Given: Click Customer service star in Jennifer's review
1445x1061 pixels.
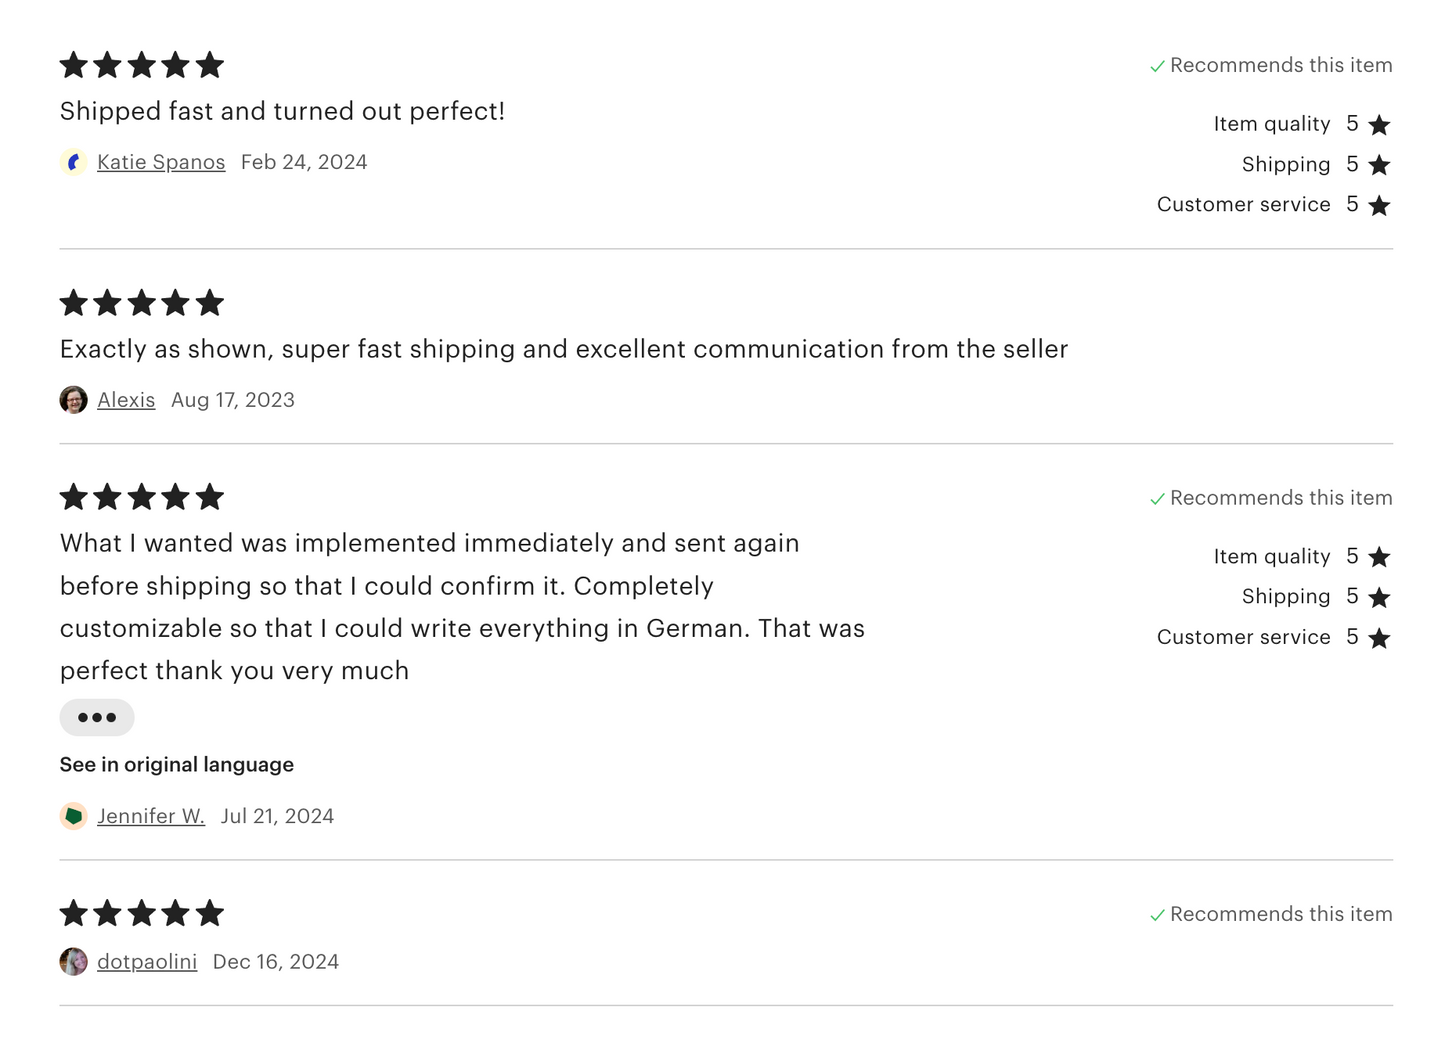Looking at the screenshot, I should pos(1379,638).
